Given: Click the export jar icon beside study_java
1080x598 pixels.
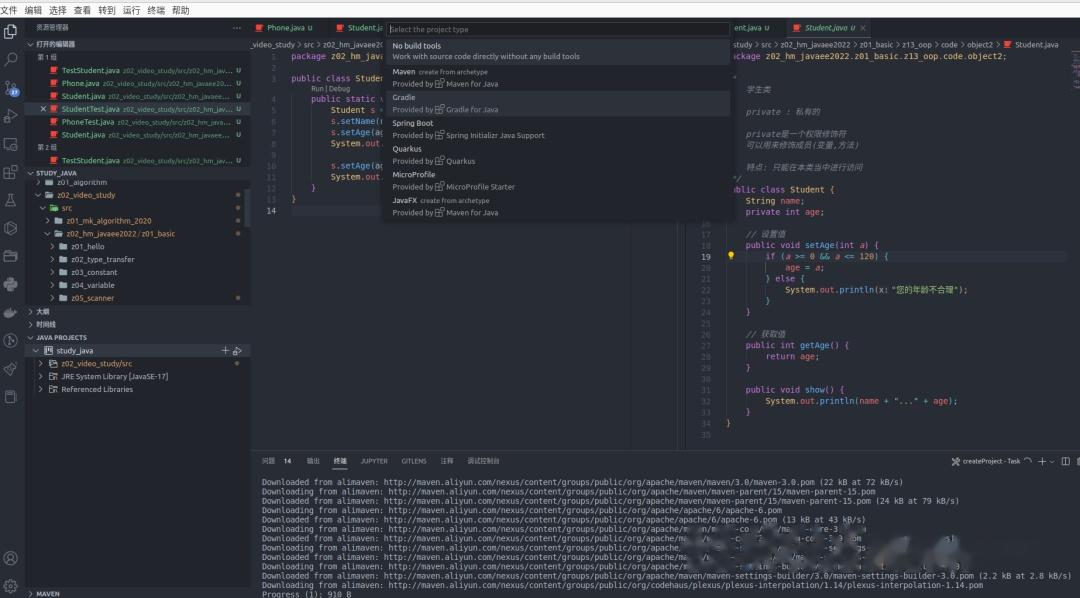Looking at the screenshot, I should [x=237, y=351].
